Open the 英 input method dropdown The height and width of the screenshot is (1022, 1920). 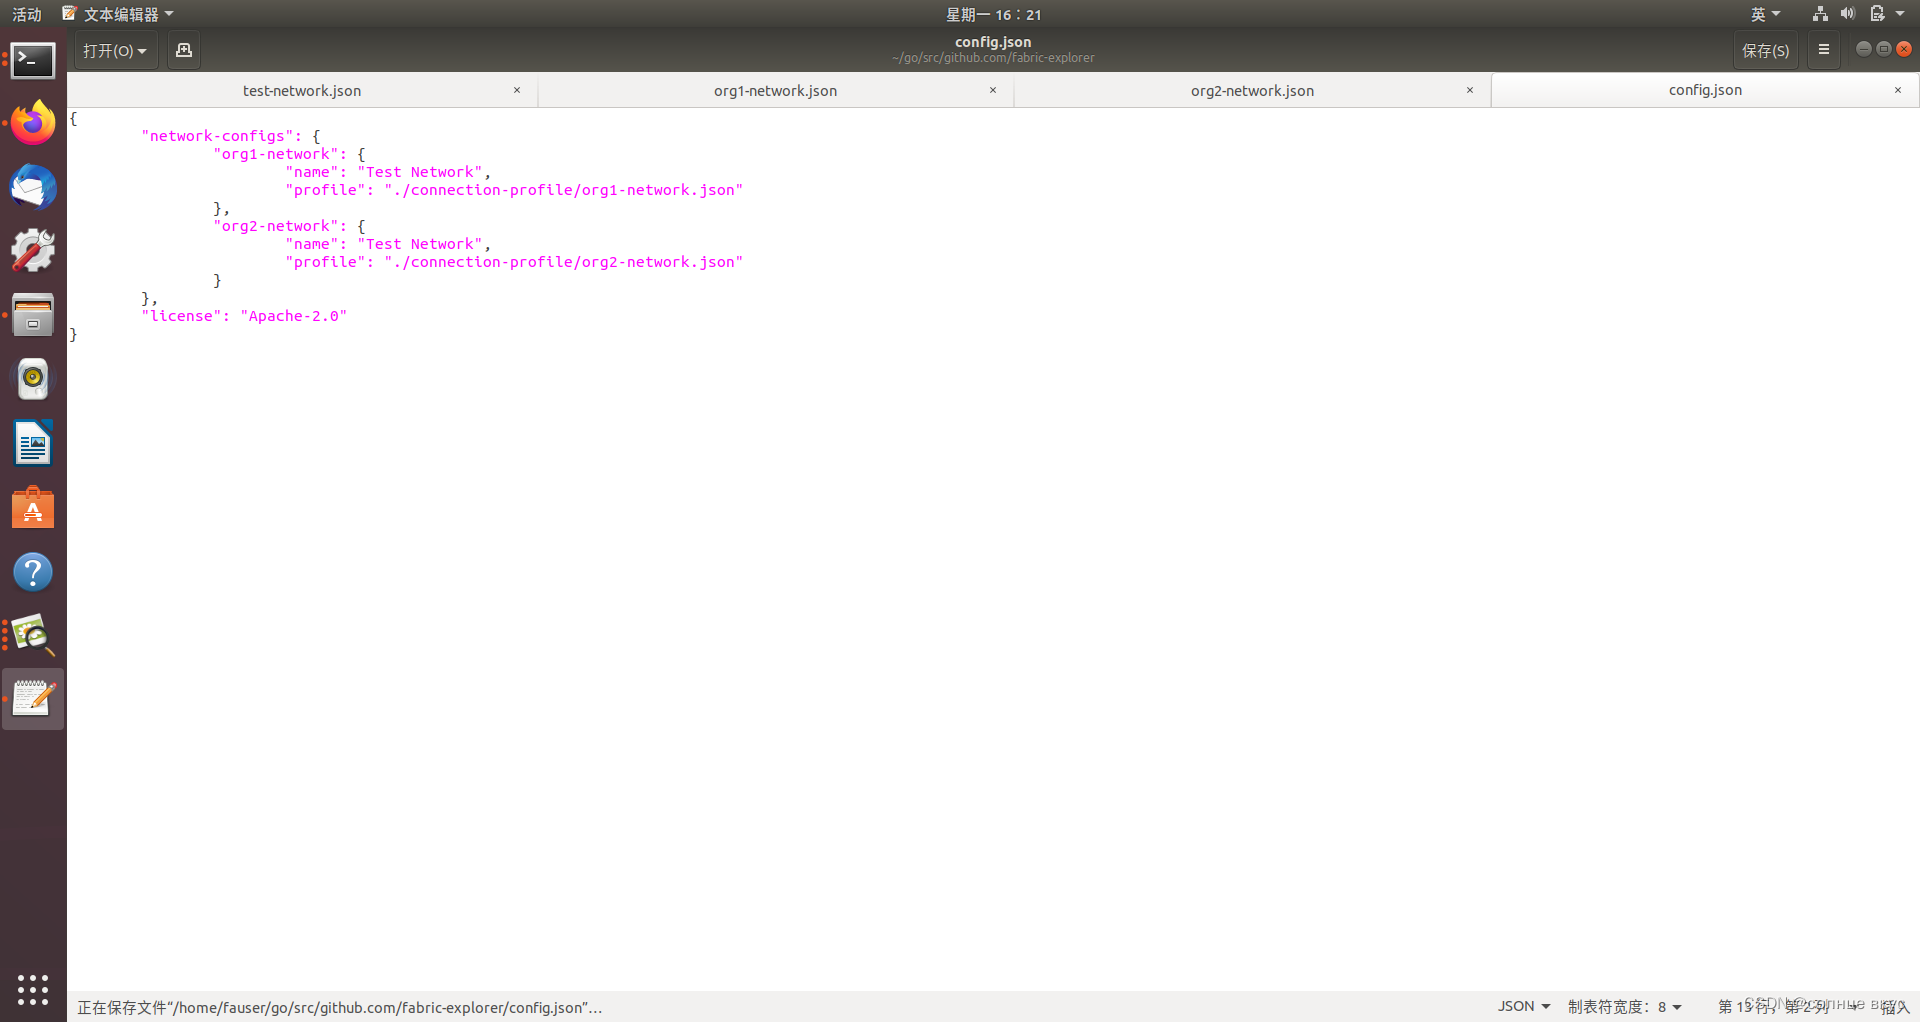coord(1765,14)
